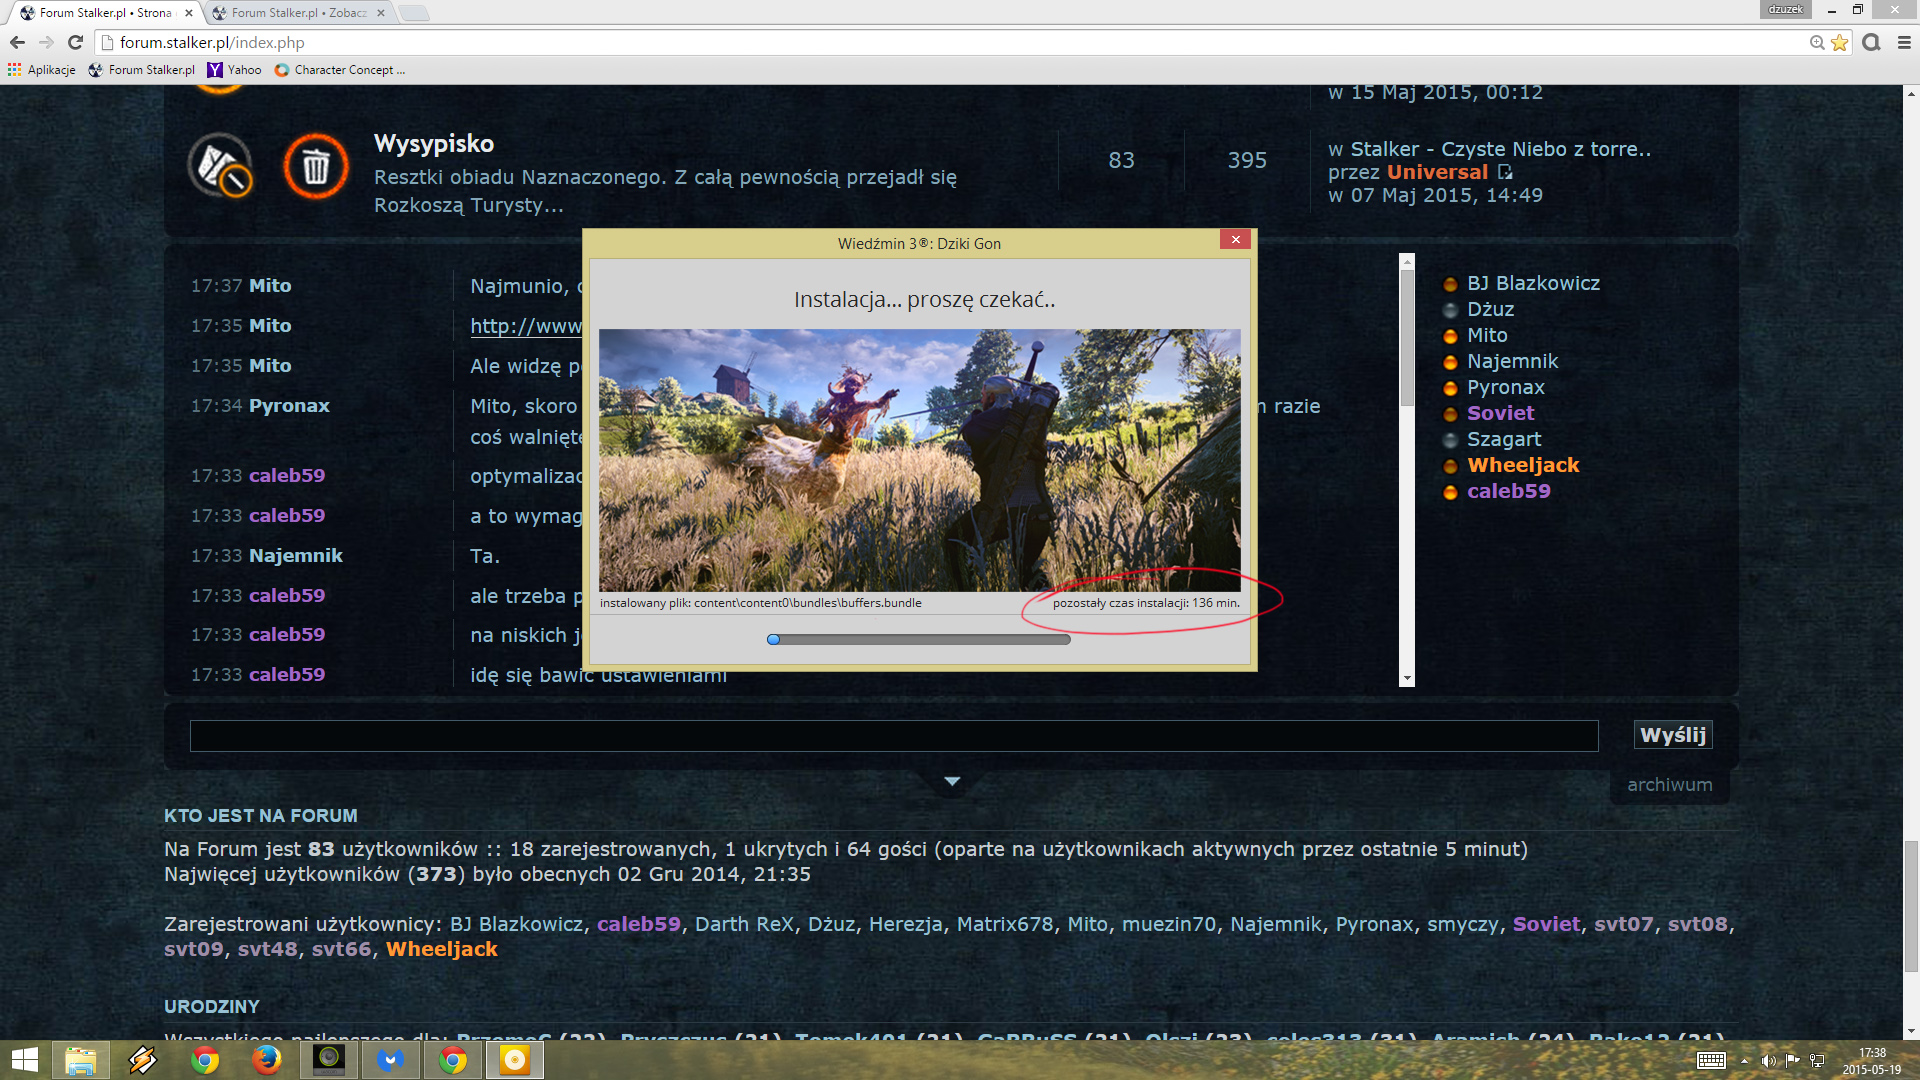Open the Malwarebytes blue taskbar icon

click(391, 1060)
